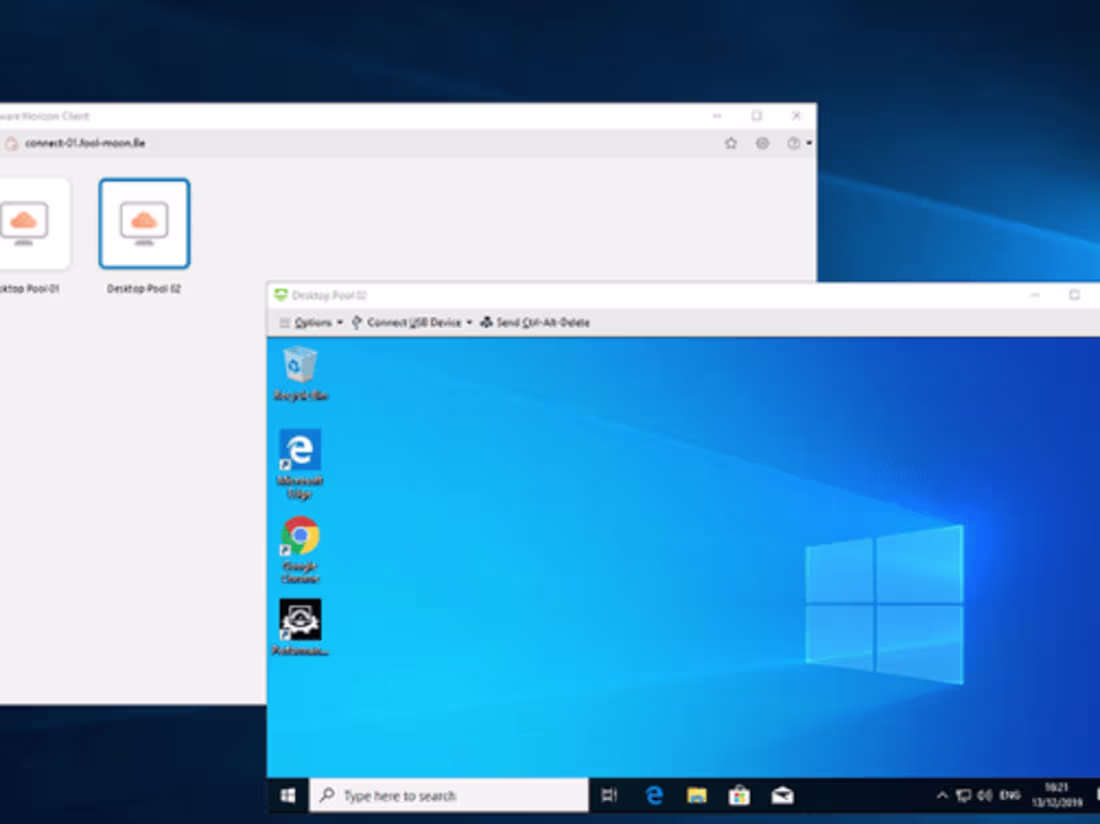Screen dimensions: 1100x824
Task: Open File Explorer from the taskbar
Action: 696,795
